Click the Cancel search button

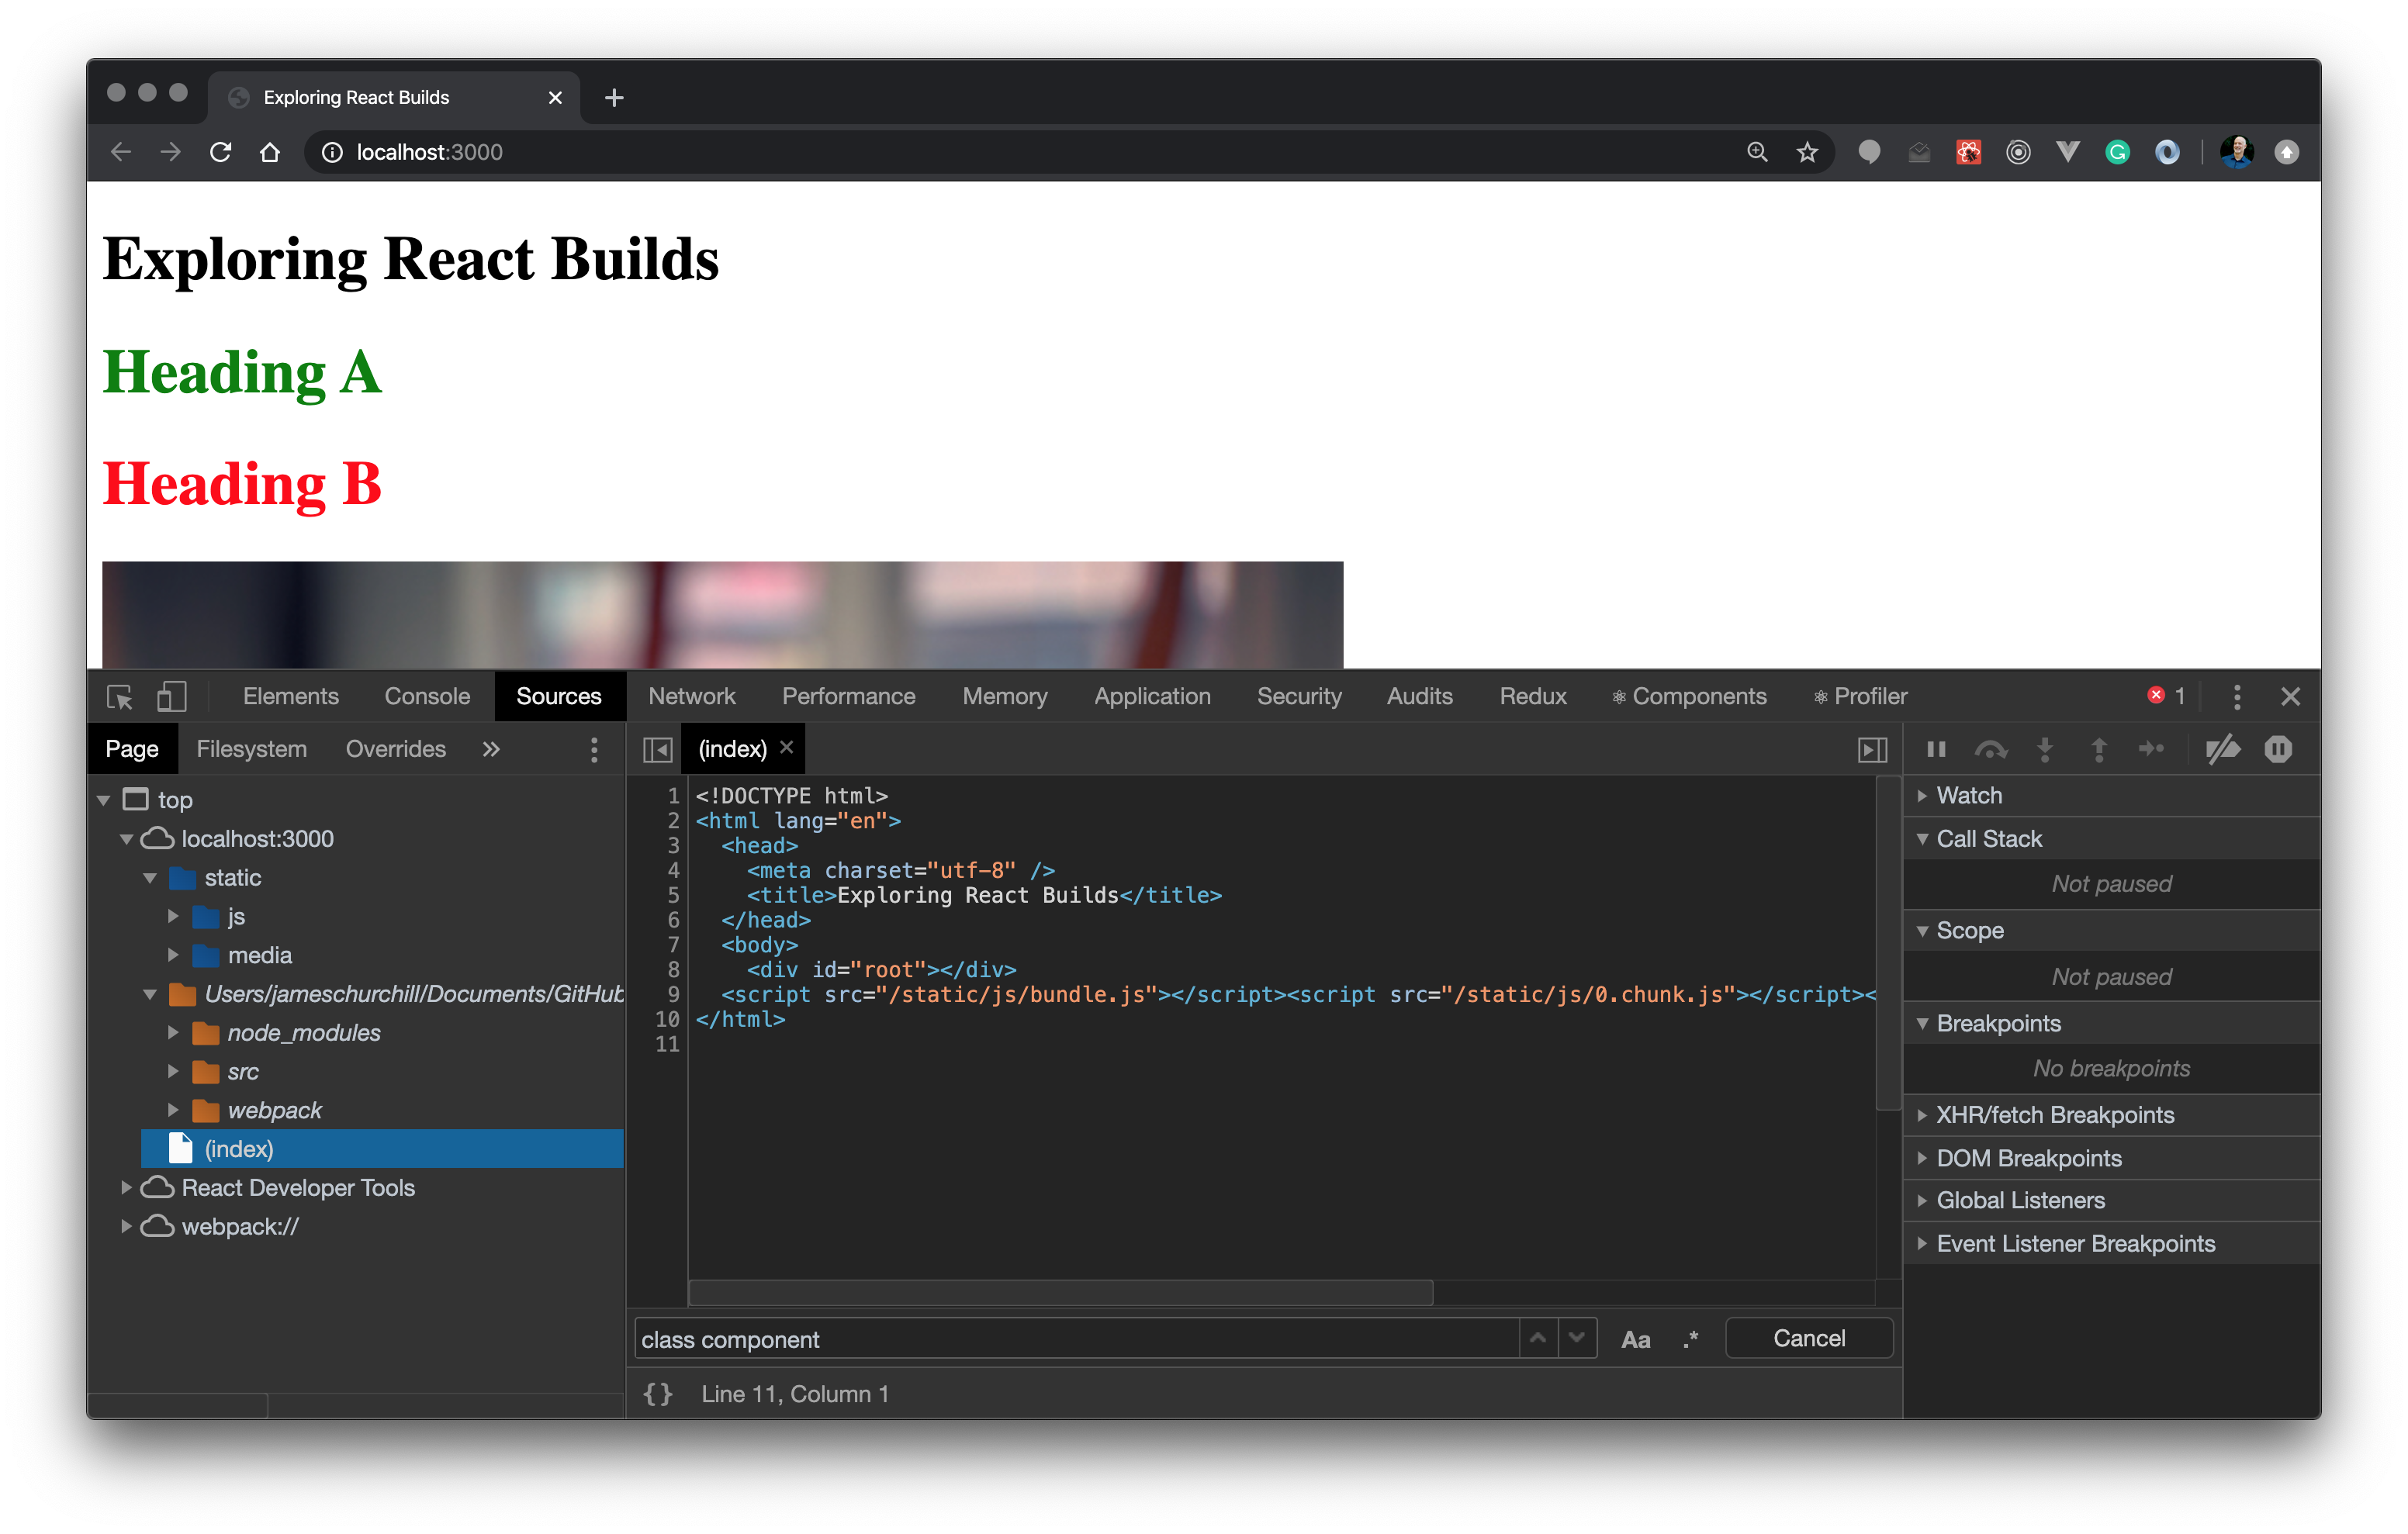1808,1338
